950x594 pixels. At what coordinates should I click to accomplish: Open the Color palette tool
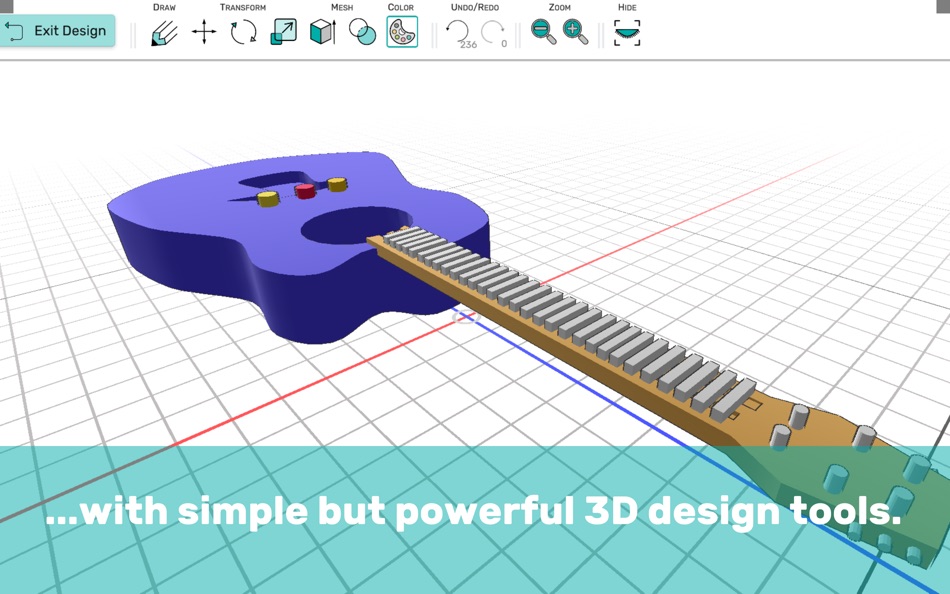(402, 32)
